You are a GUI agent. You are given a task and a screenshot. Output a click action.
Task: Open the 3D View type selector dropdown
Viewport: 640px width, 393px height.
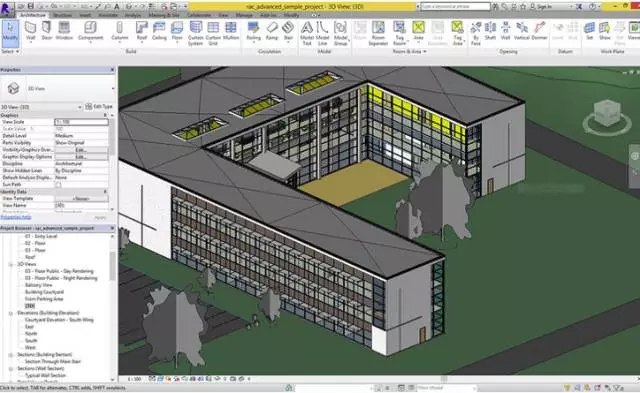58,89
